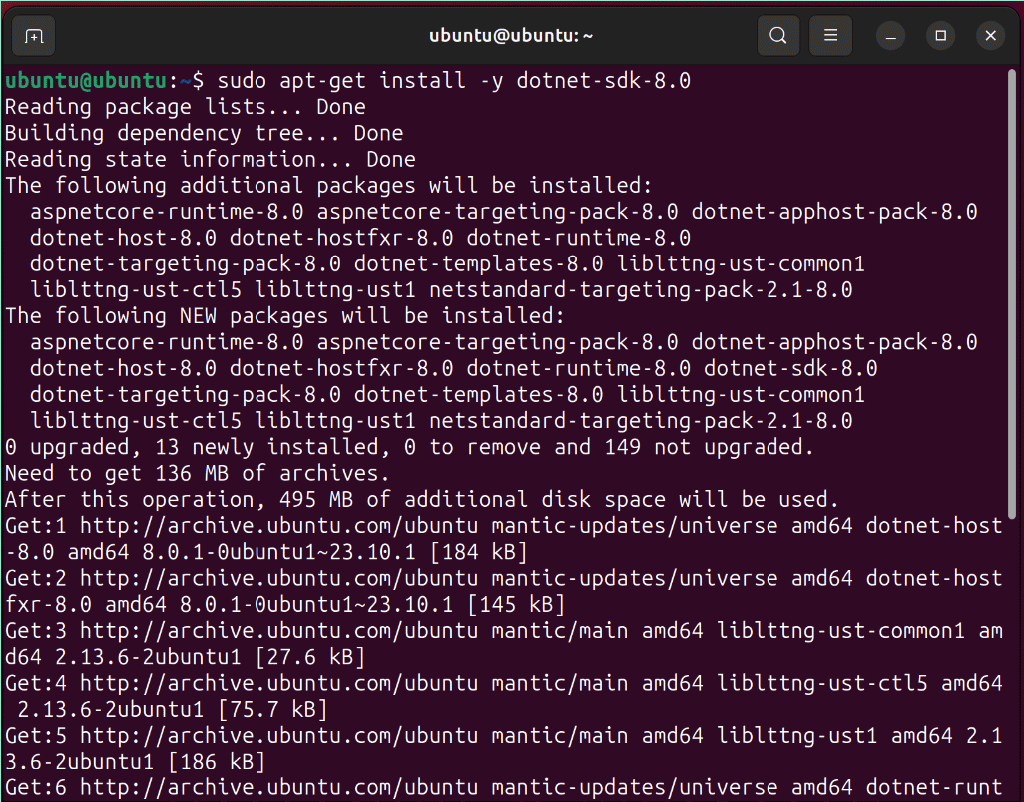Click the terminal vertical scrollbar
The width and height of the screenshot is (1024, 802).
point(1012,294)
